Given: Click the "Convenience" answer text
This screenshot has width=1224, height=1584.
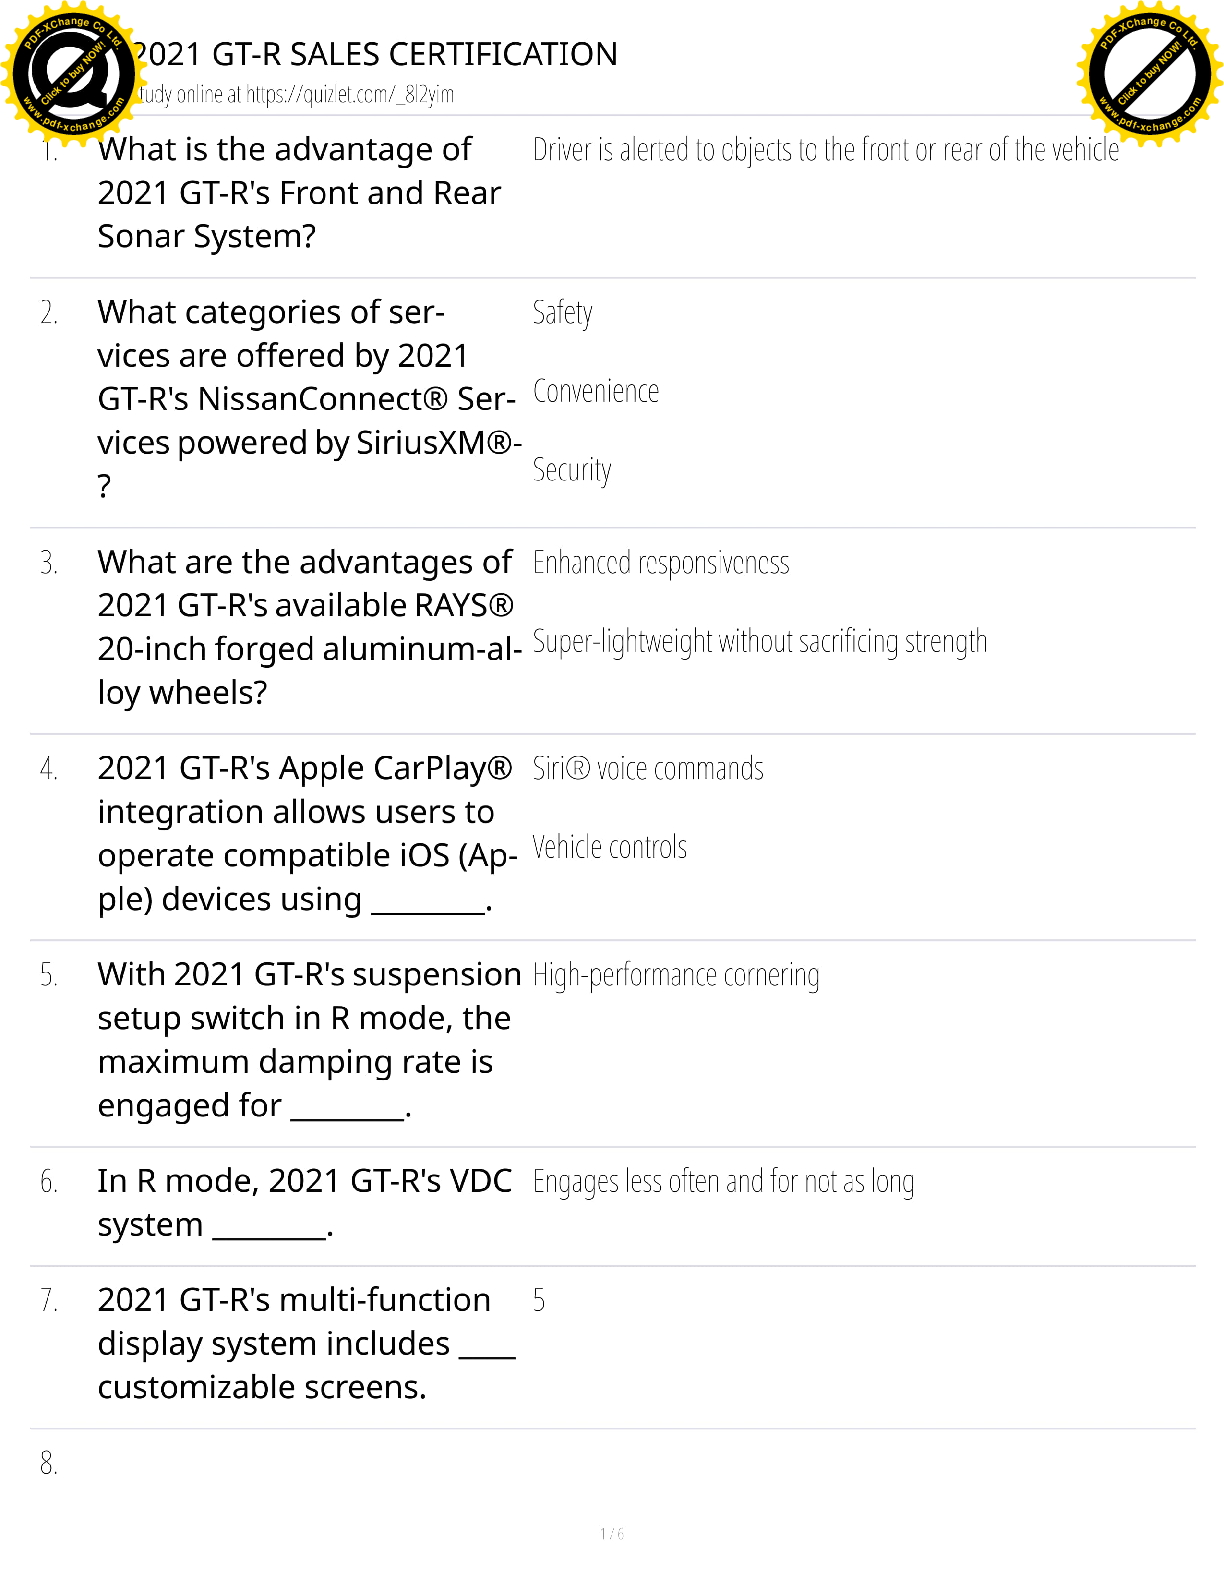Looking at the screenshot, I should [596, 392].
